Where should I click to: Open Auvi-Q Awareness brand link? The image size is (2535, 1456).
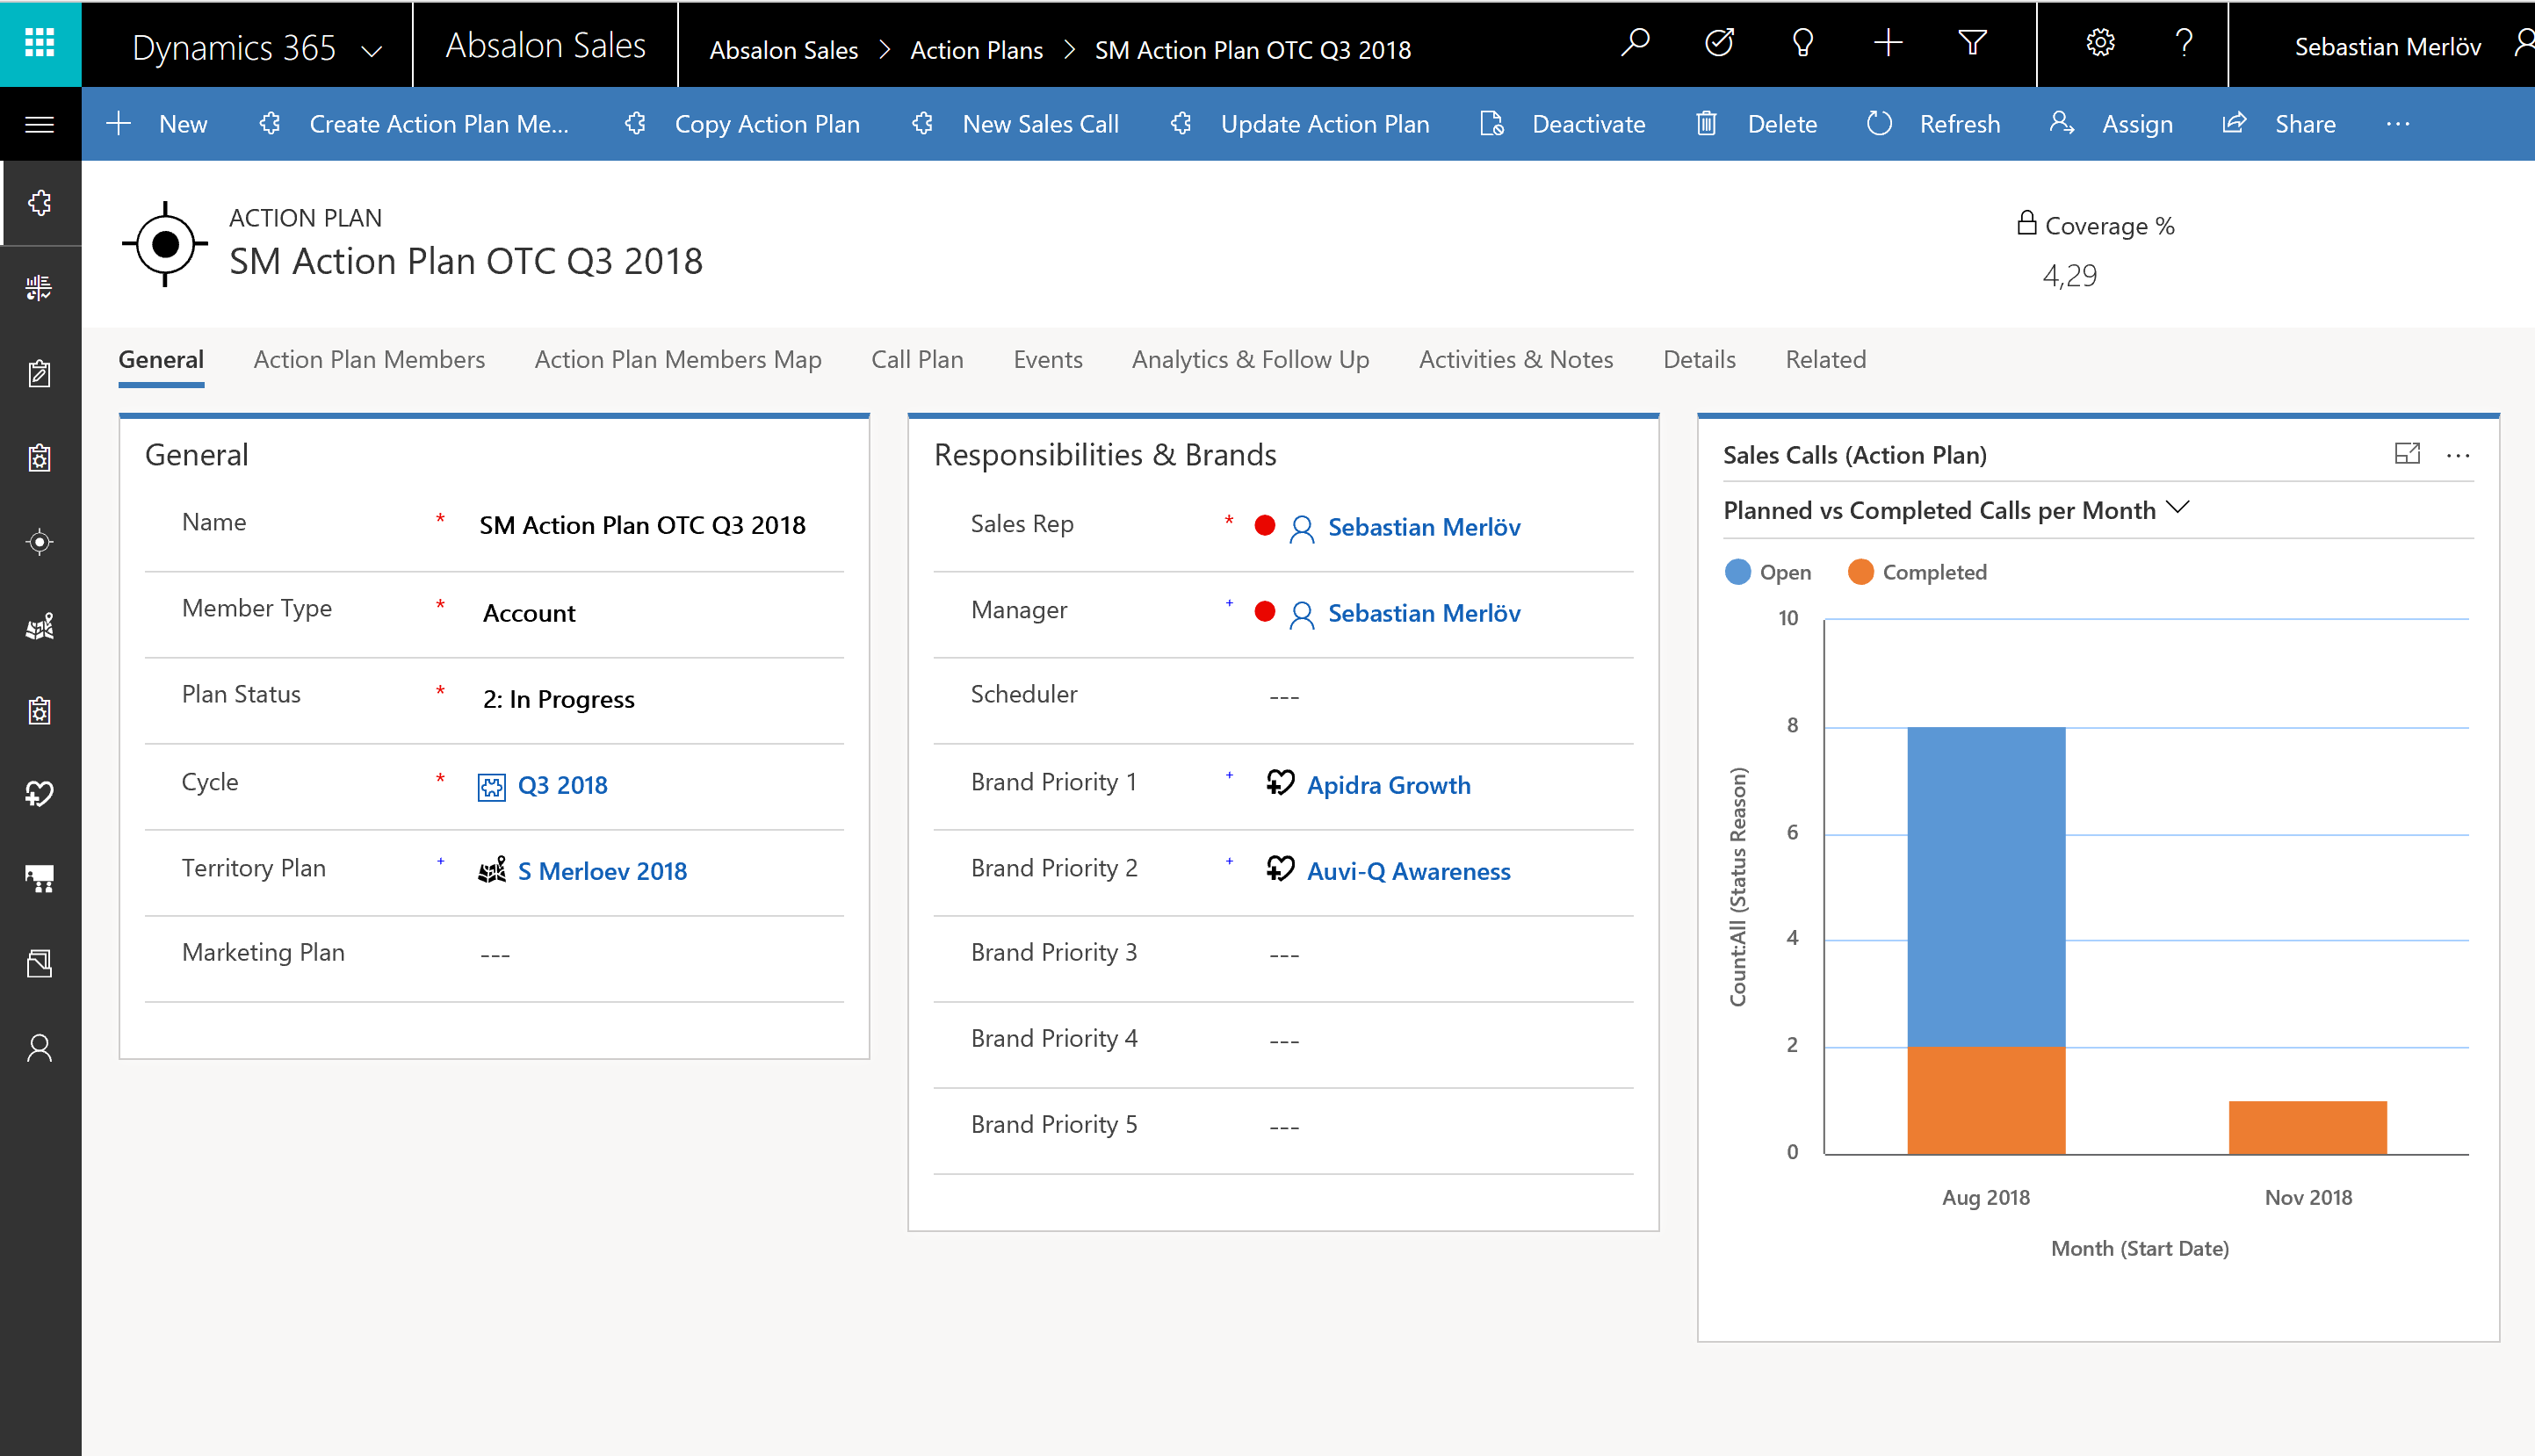pyautogui.click(x=1408, y=872)
